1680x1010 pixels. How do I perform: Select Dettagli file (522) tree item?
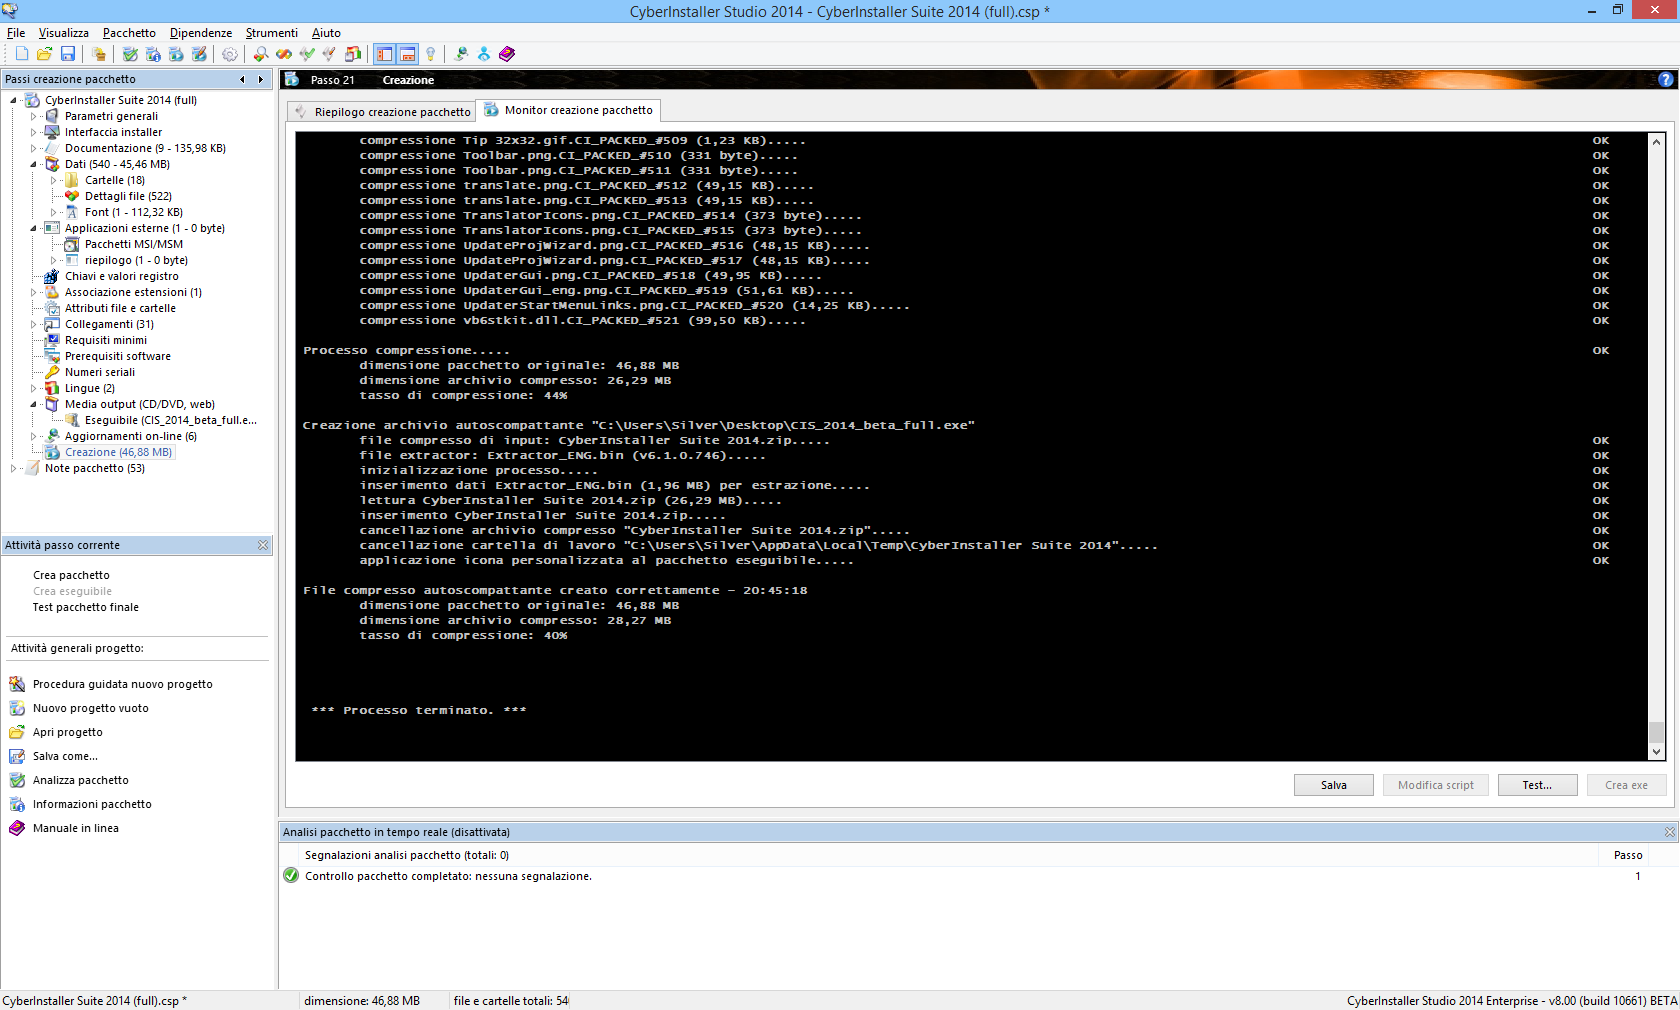click(x=128, y=196)
